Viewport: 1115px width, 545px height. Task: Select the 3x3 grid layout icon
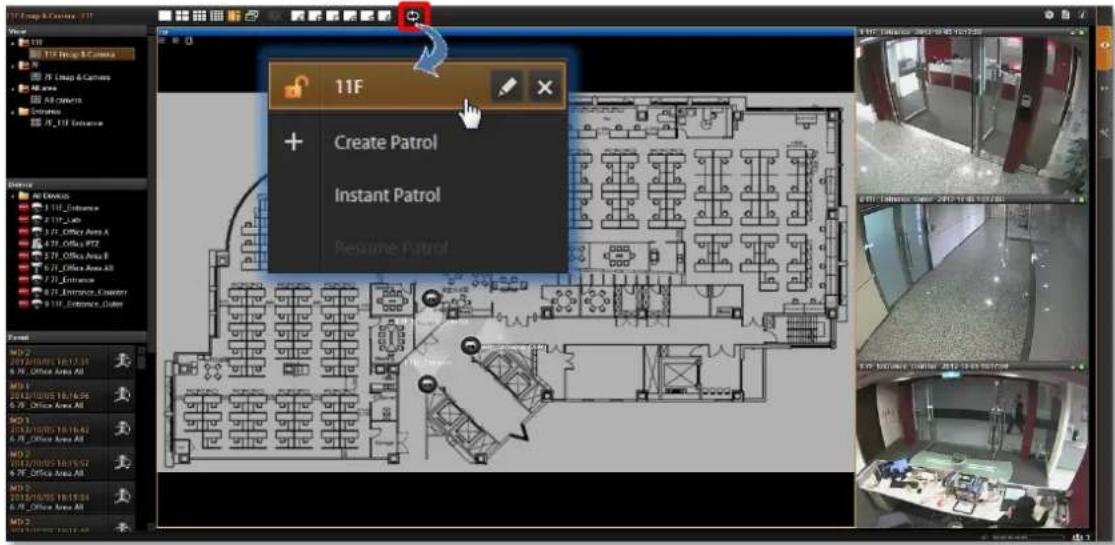click(x=199, y=15)
